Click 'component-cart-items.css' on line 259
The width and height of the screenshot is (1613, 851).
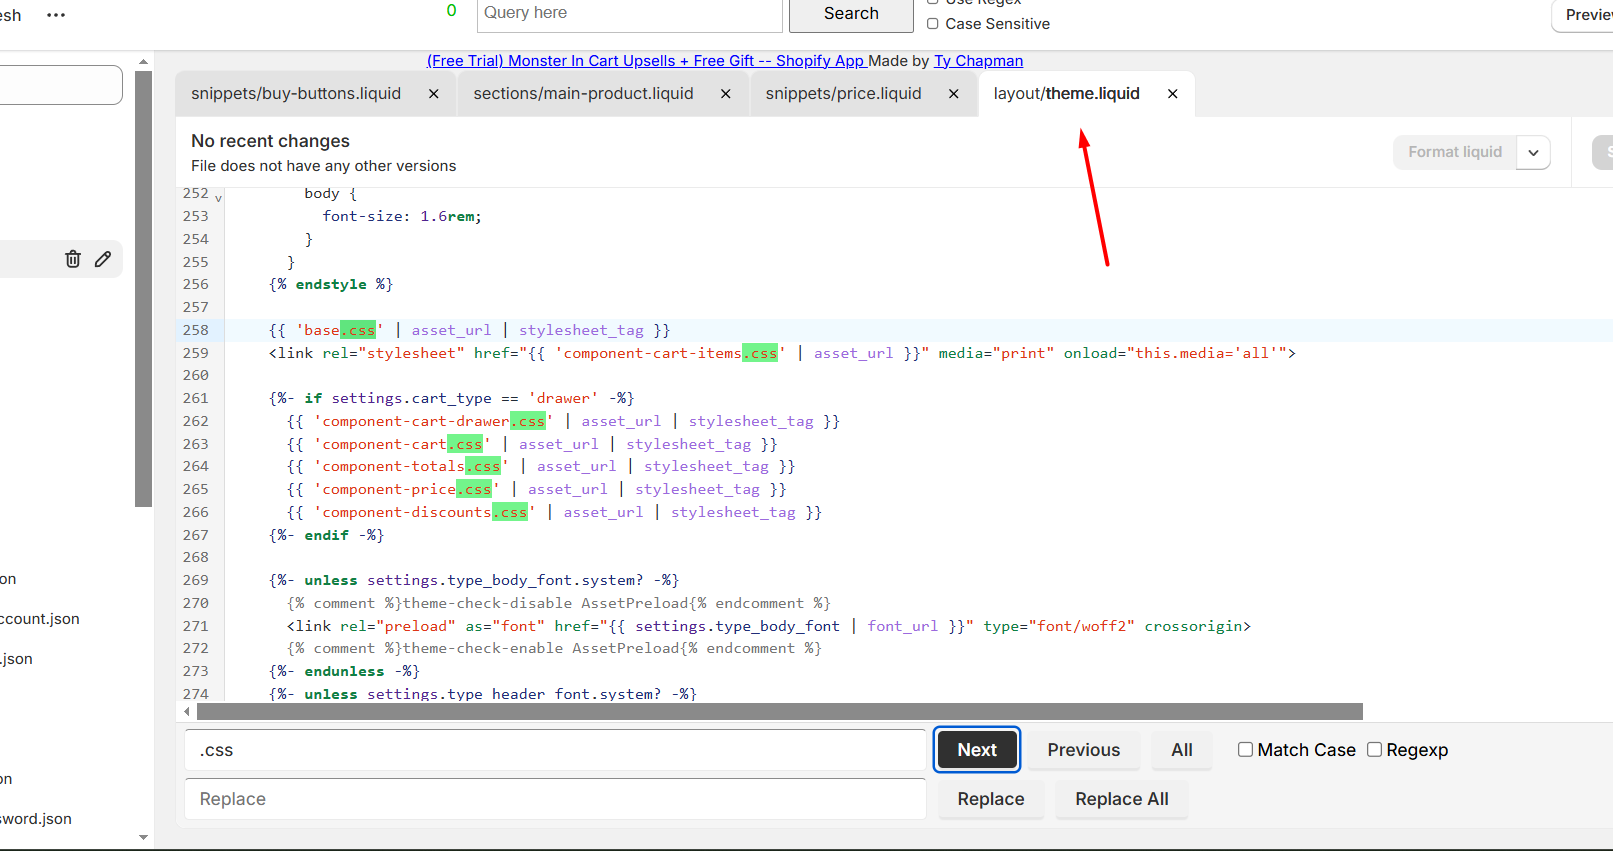point(671,353)
